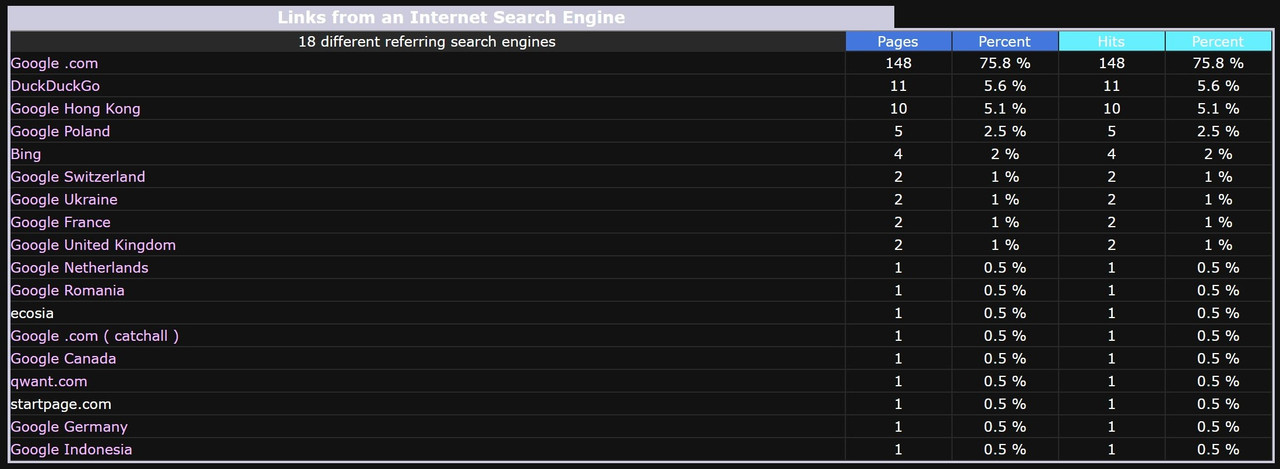1280x469 pixels.
Task: Select the Hits percent 5.6 % for DuckDuckGo
Action: (x=1218, y=86)
